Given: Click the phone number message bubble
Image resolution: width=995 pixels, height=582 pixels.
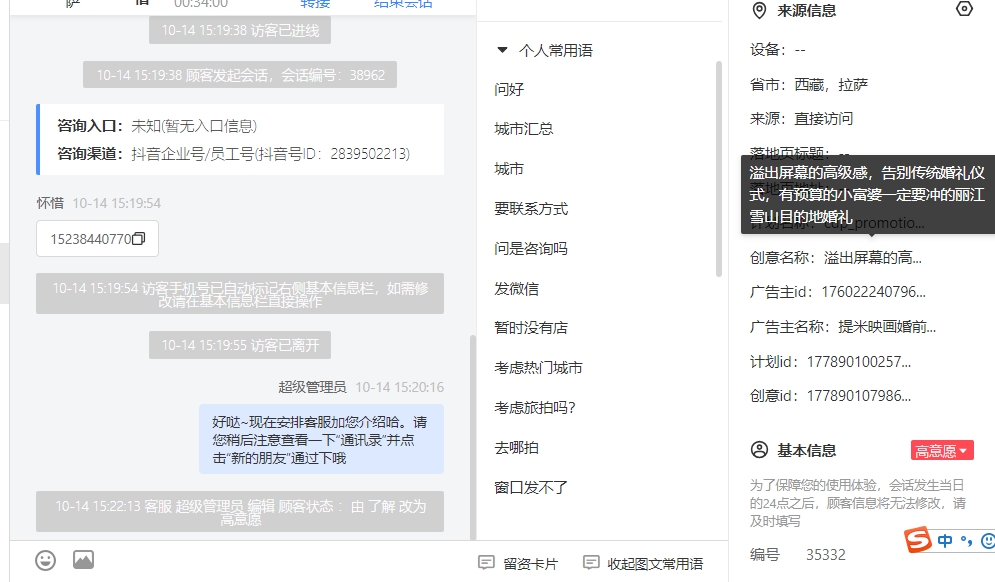Looking at the screenshot, I should click(x=97, y=239).
